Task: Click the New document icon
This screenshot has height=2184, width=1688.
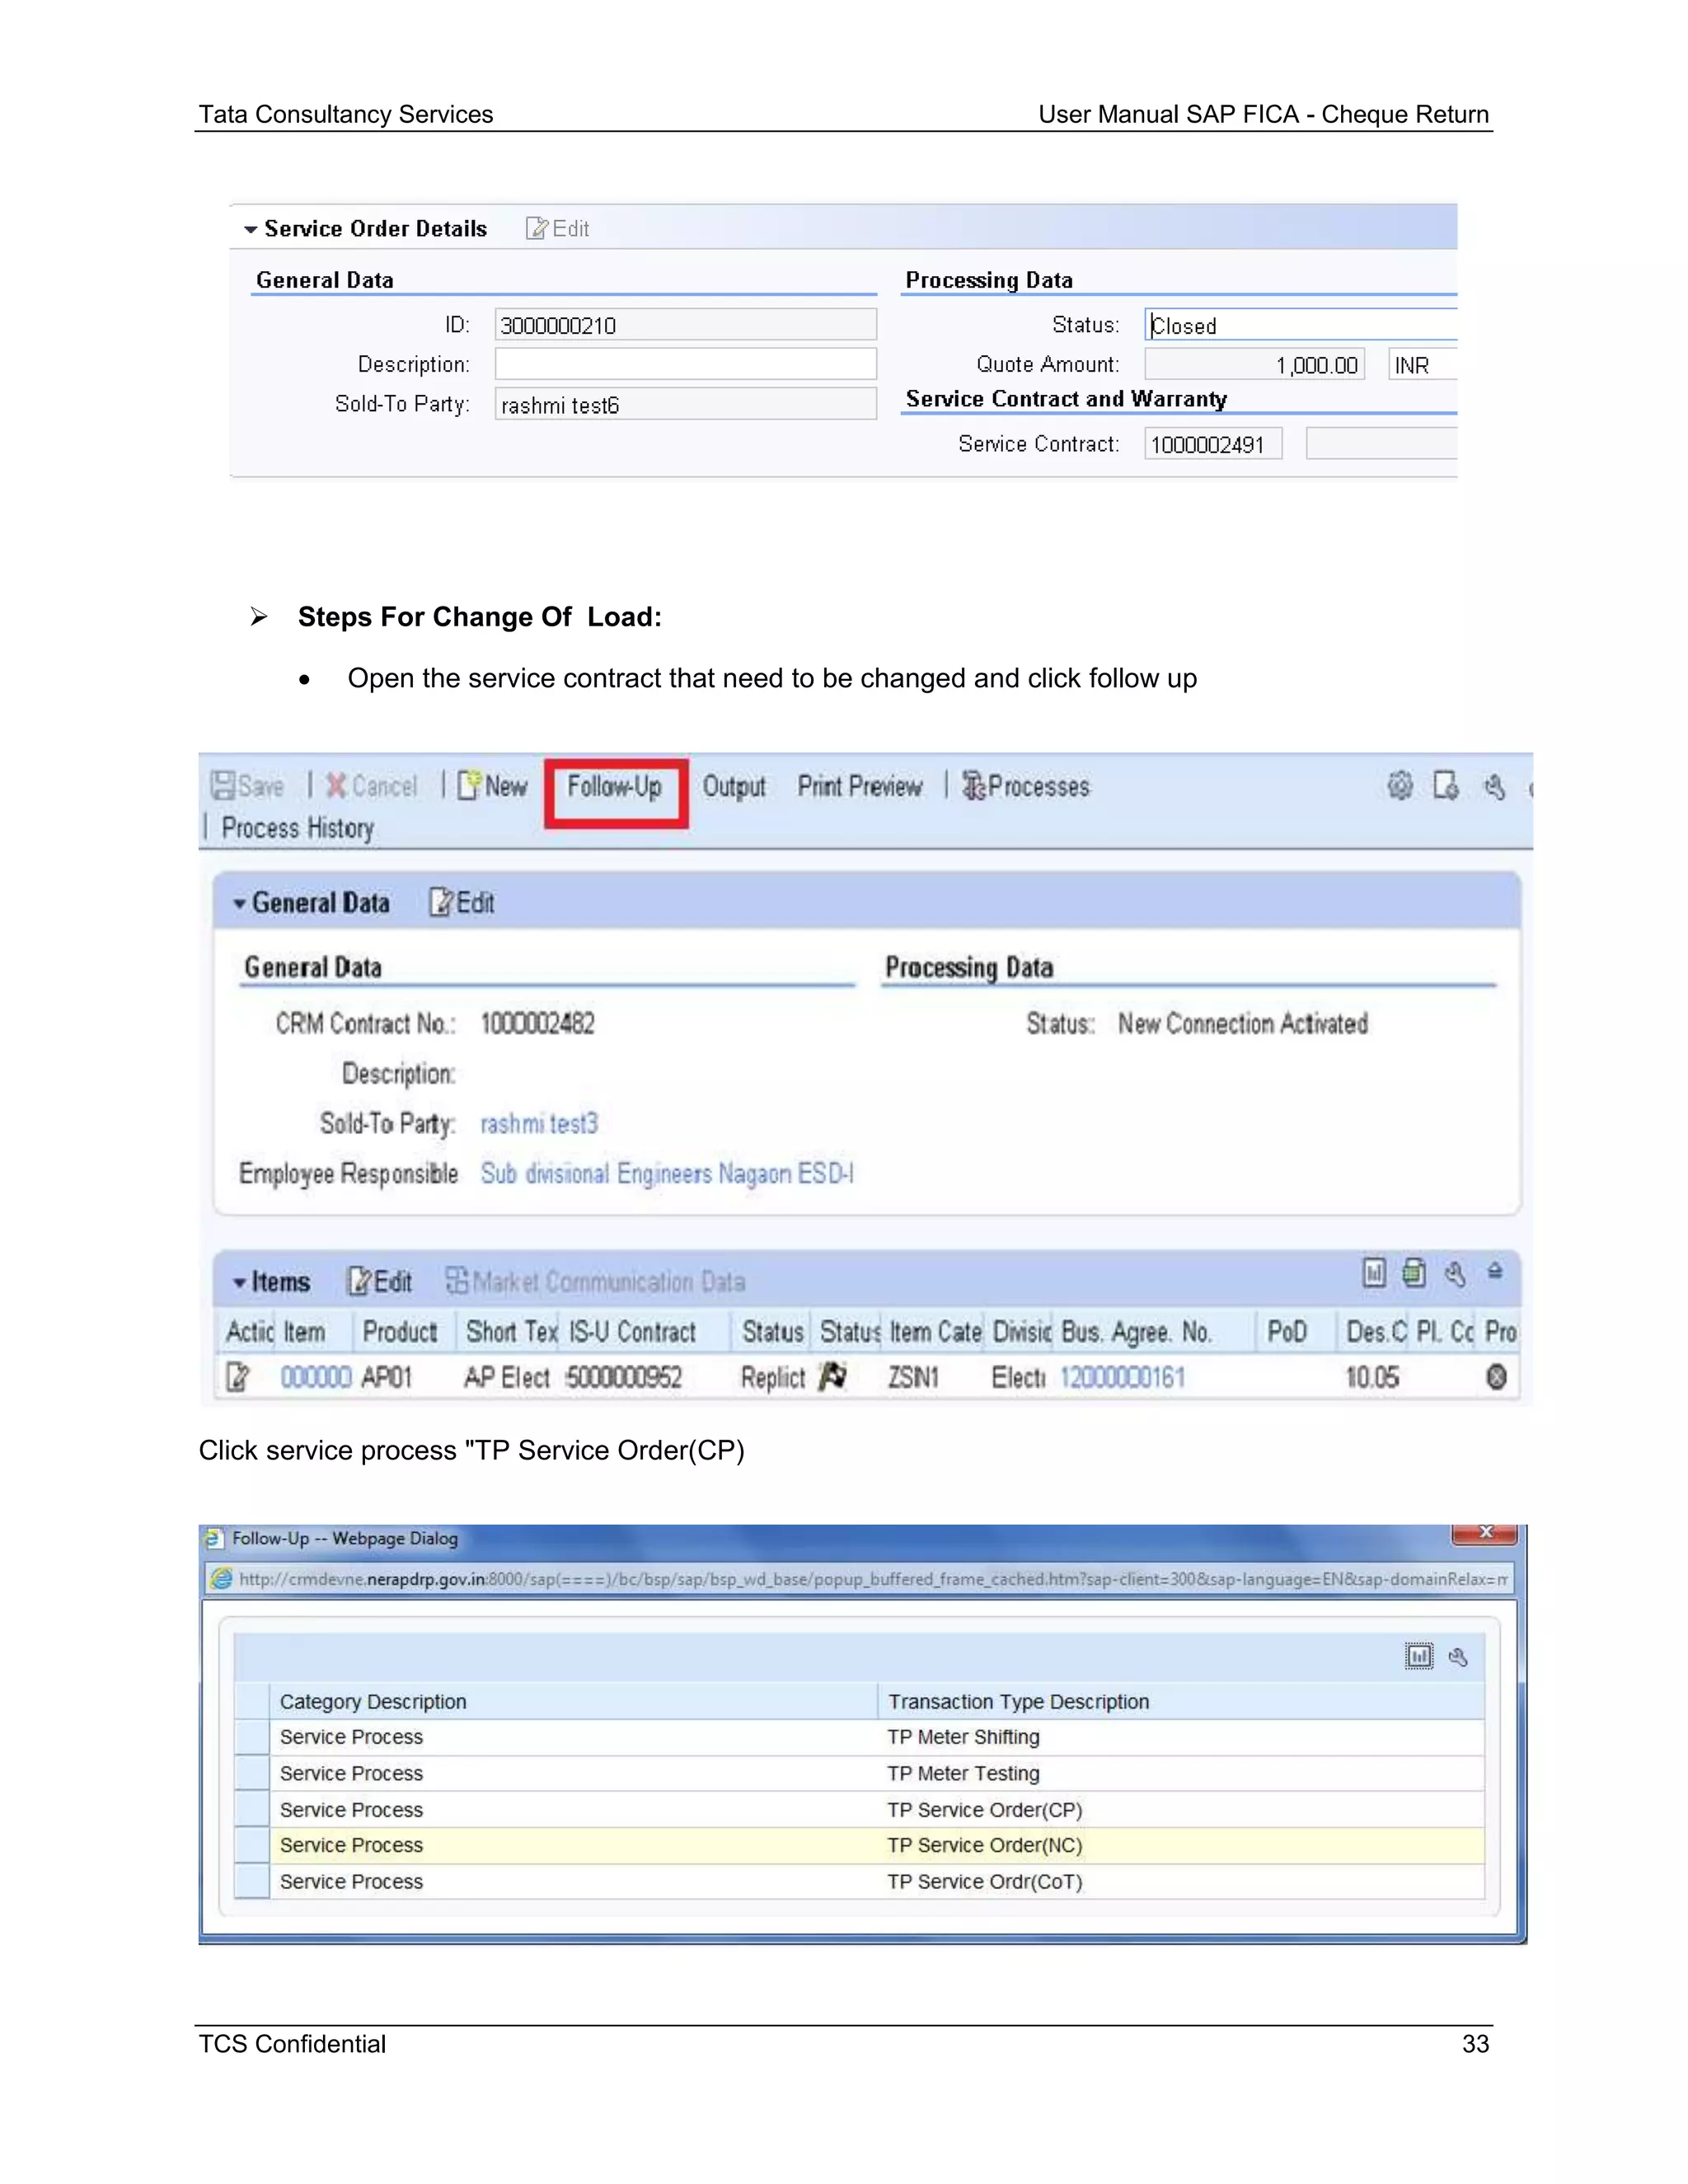Action: point(469,785)
